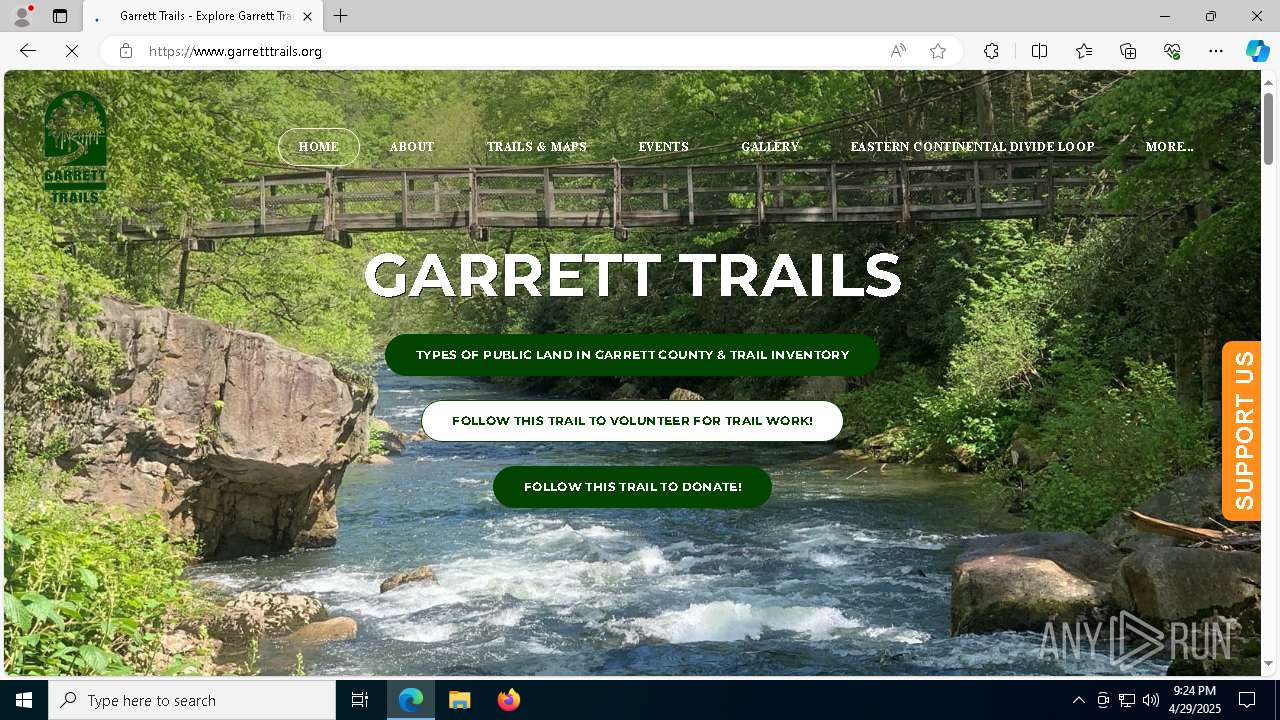The image size is (1280, 720).
Task: Open Copilot sidebar icon
Action: pos(1257,51)
